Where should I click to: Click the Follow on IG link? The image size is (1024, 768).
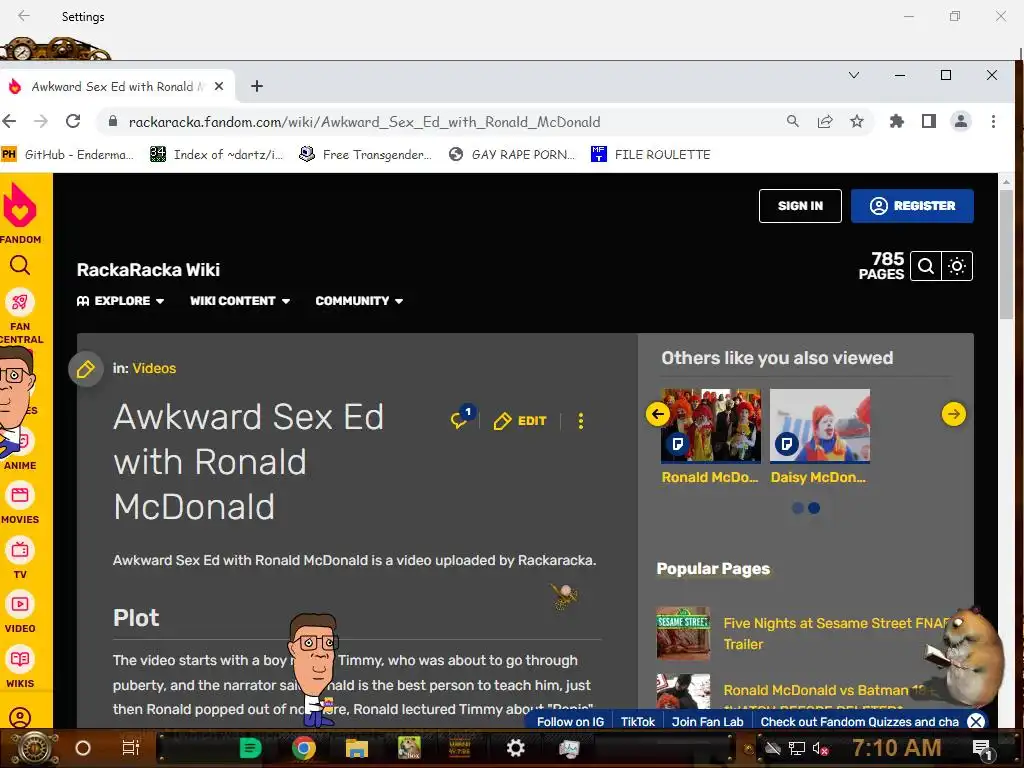click(570, 722)
